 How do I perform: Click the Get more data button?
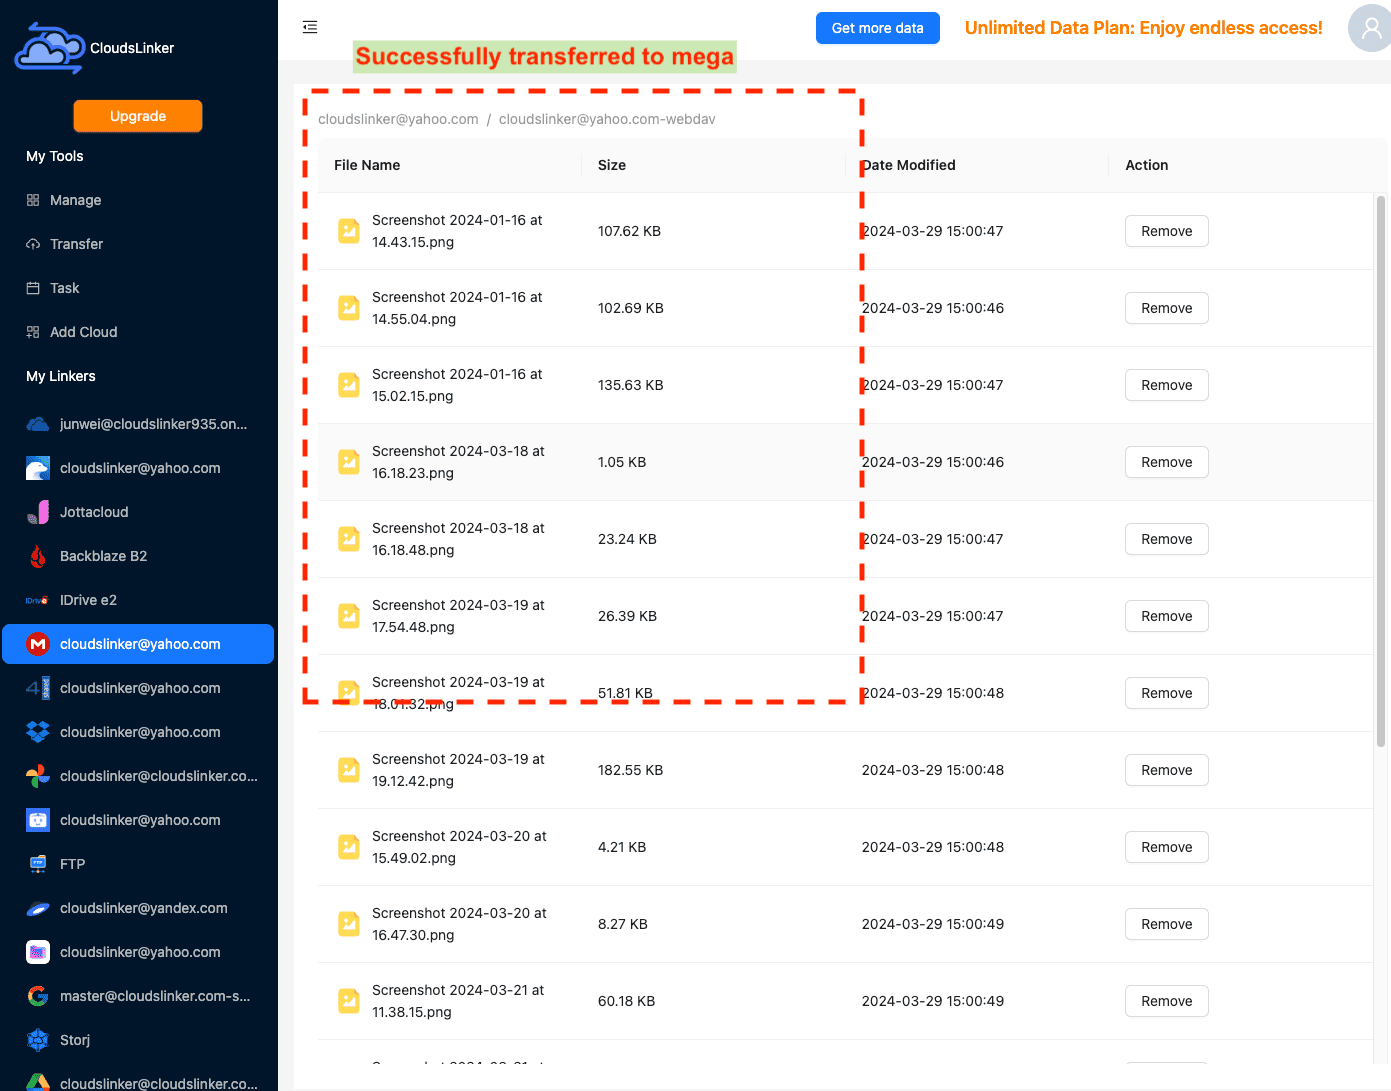(x=878, y=28)
